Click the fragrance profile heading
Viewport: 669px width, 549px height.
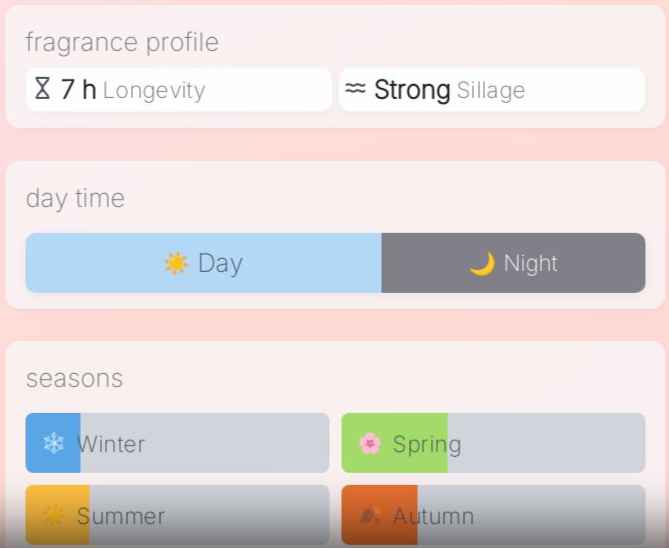tap(122, 42)
